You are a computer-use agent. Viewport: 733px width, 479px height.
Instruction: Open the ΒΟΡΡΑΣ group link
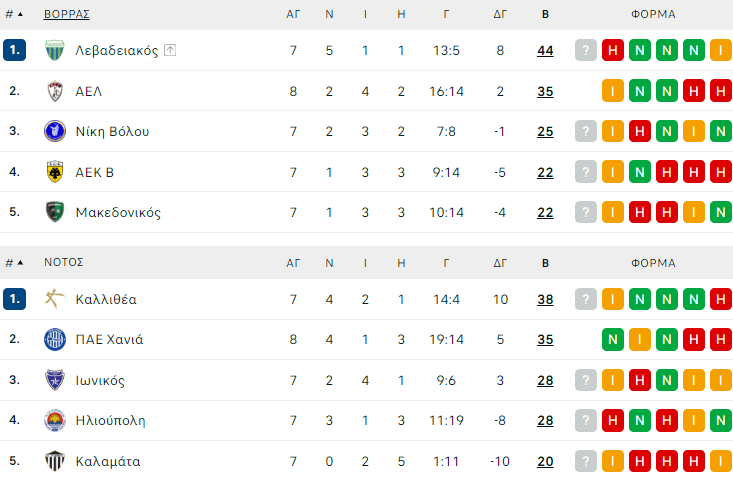click(67, 14)
